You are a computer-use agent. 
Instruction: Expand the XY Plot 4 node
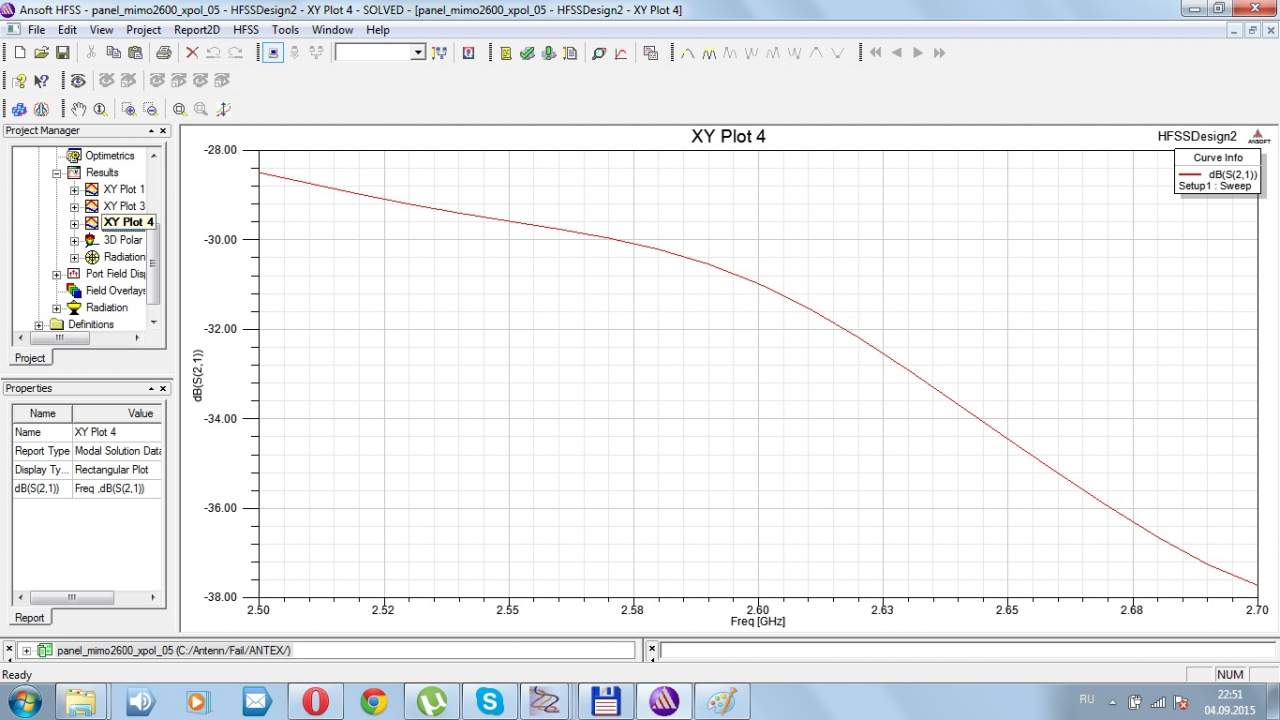pyautogui.click(x=74, y=223)
